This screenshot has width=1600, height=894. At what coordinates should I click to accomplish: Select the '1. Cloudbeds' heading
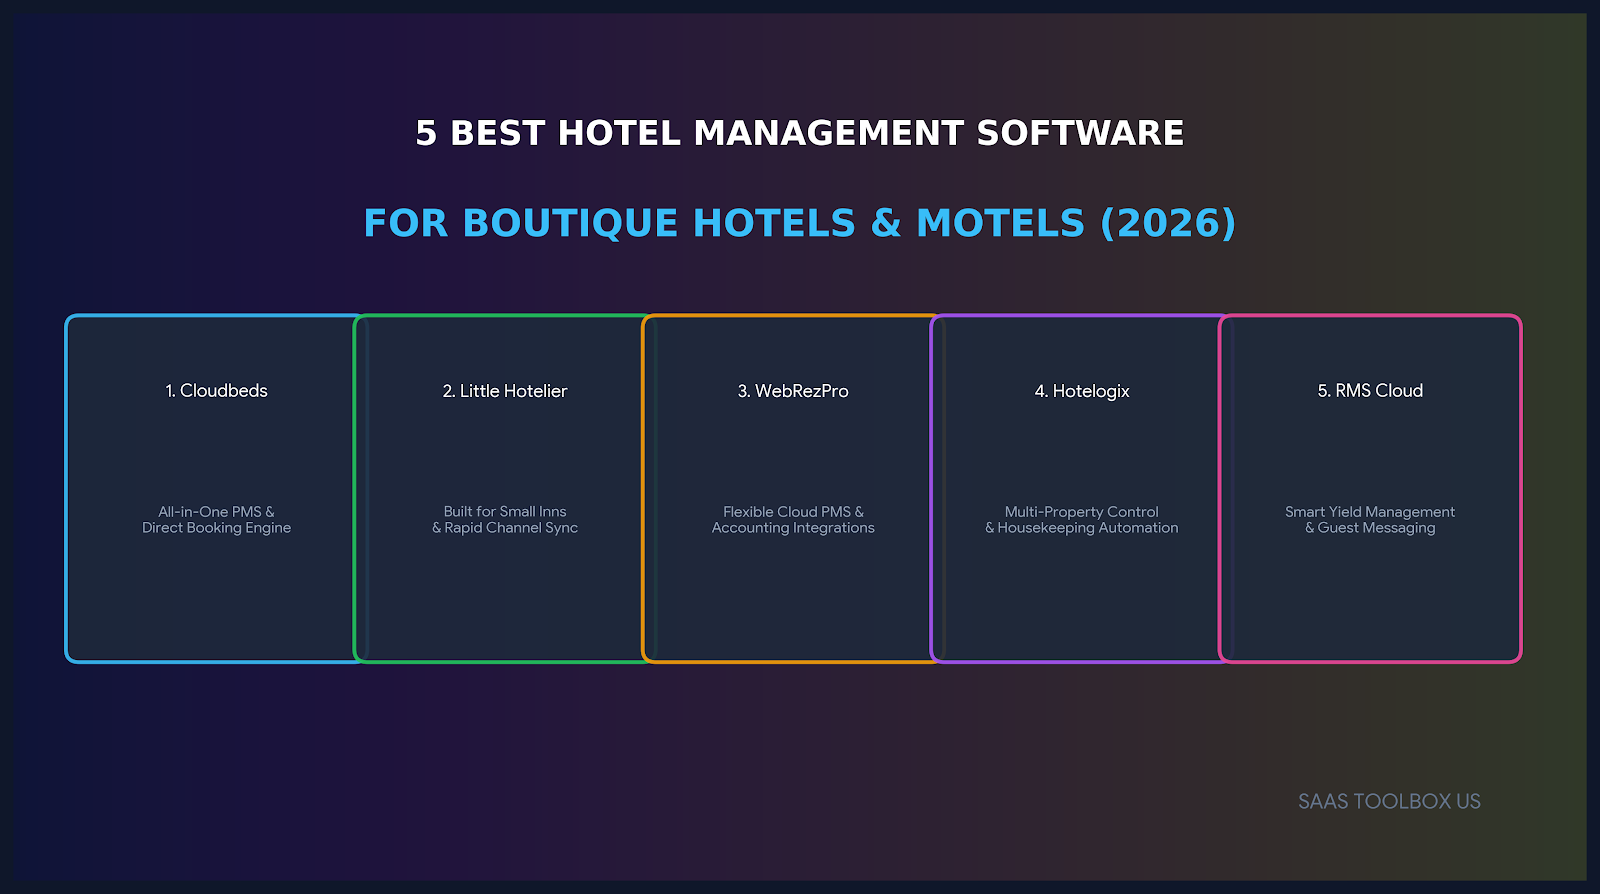(x=217, y=391)
